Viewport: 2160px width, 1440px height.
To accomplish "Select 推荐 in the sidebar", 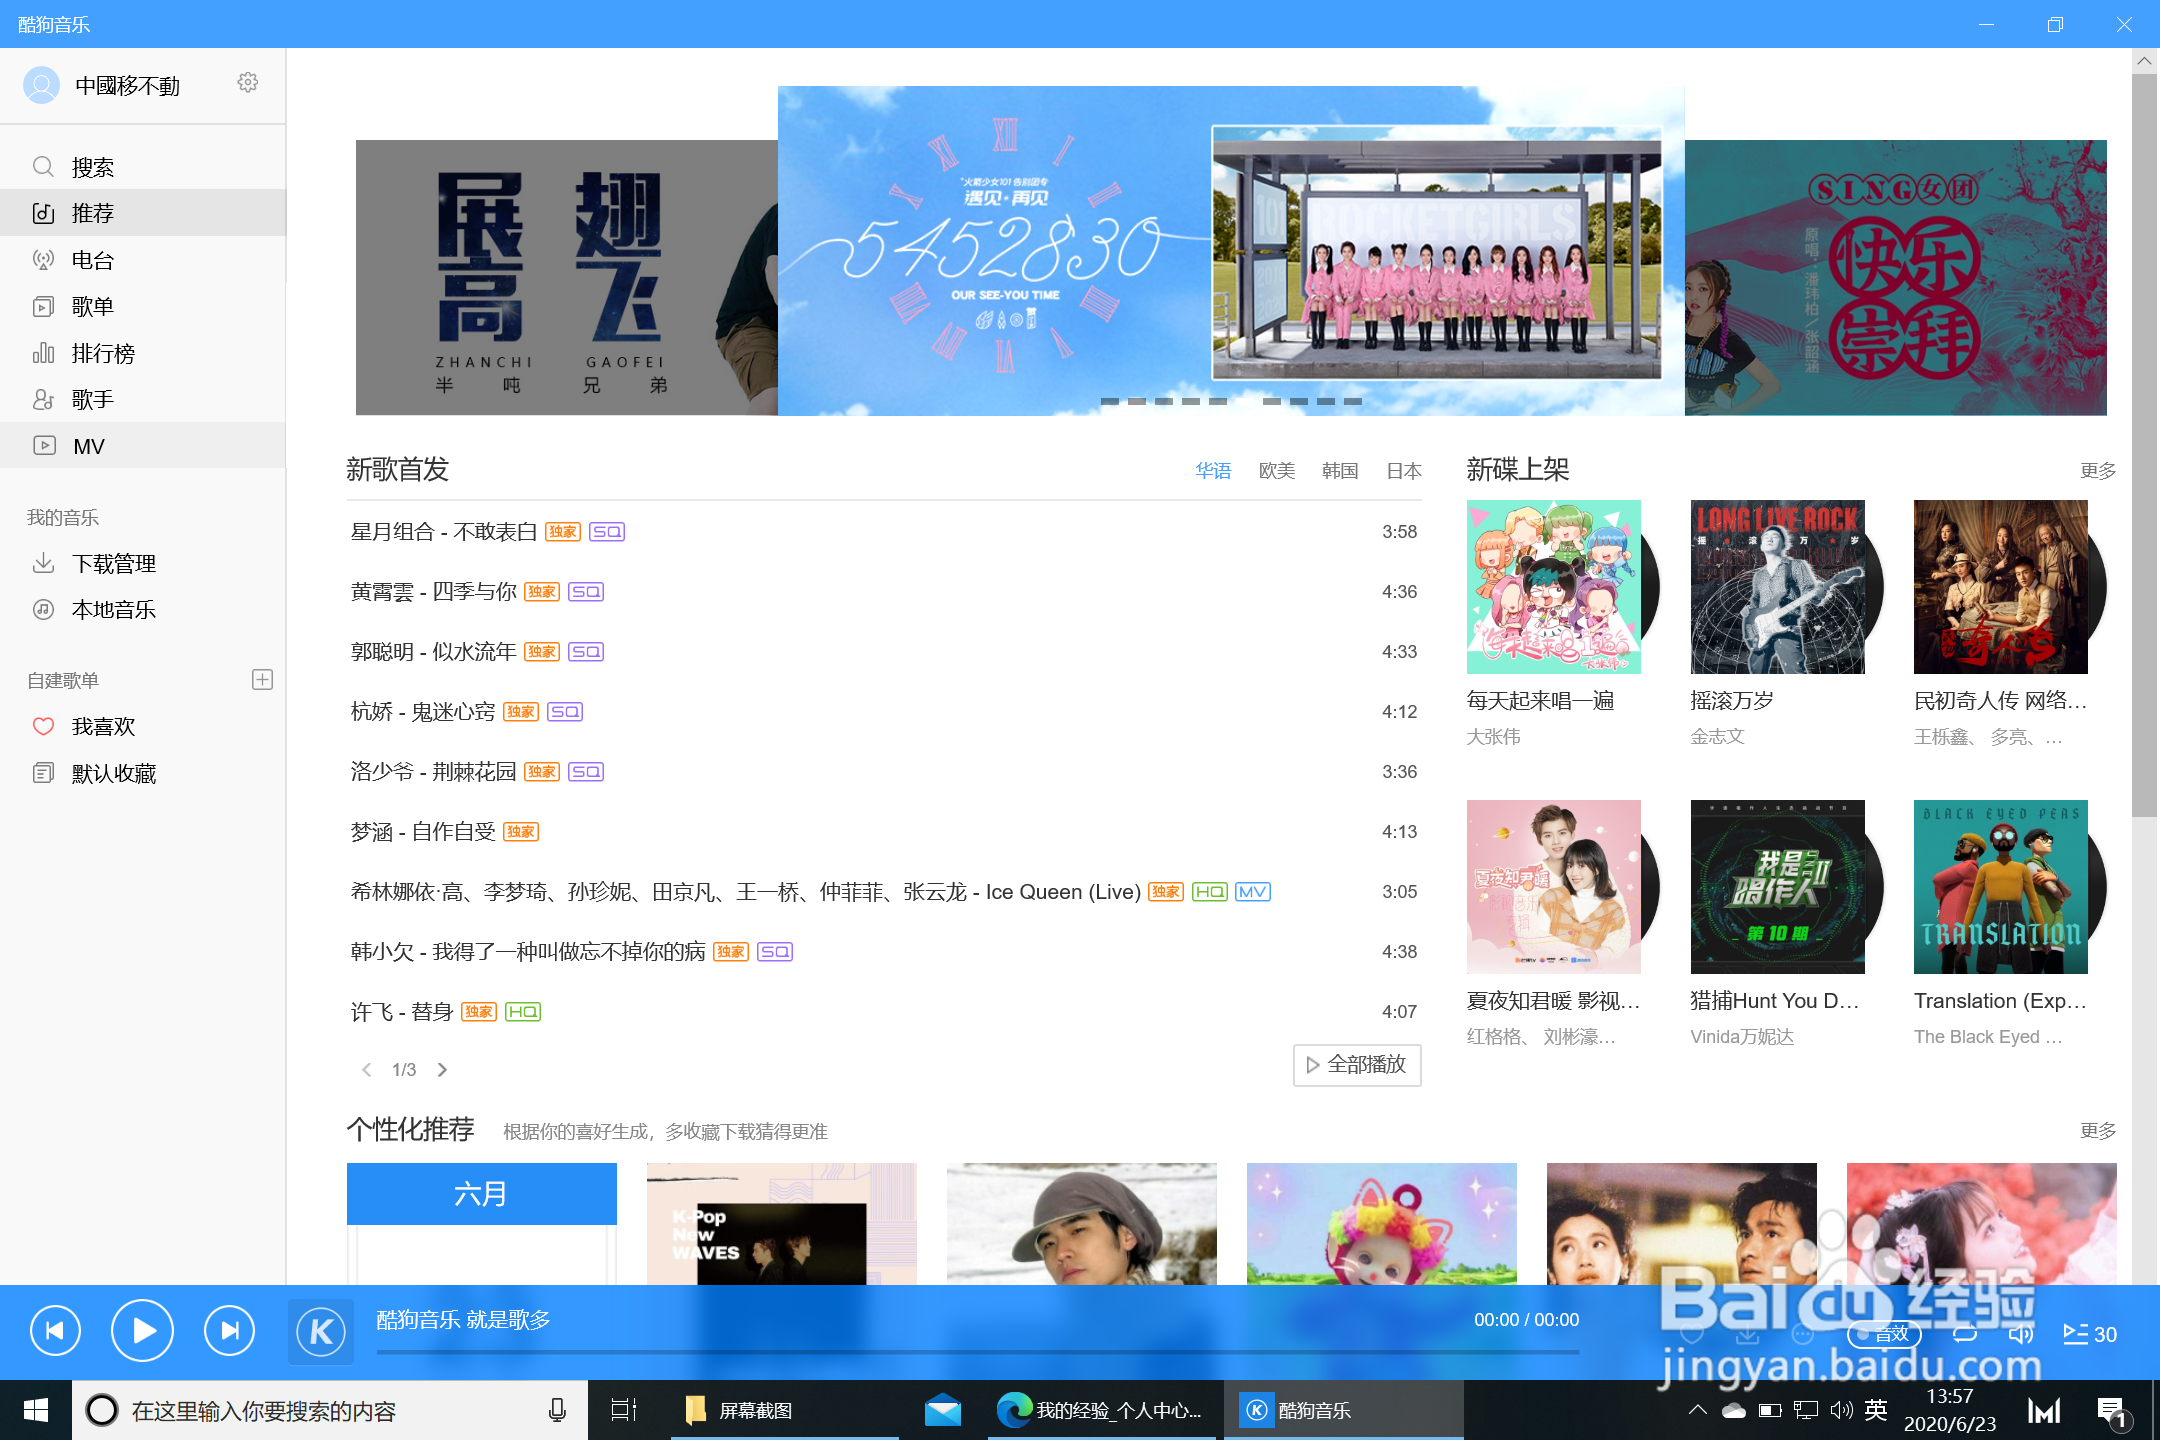I will click(x=143, y=213).
